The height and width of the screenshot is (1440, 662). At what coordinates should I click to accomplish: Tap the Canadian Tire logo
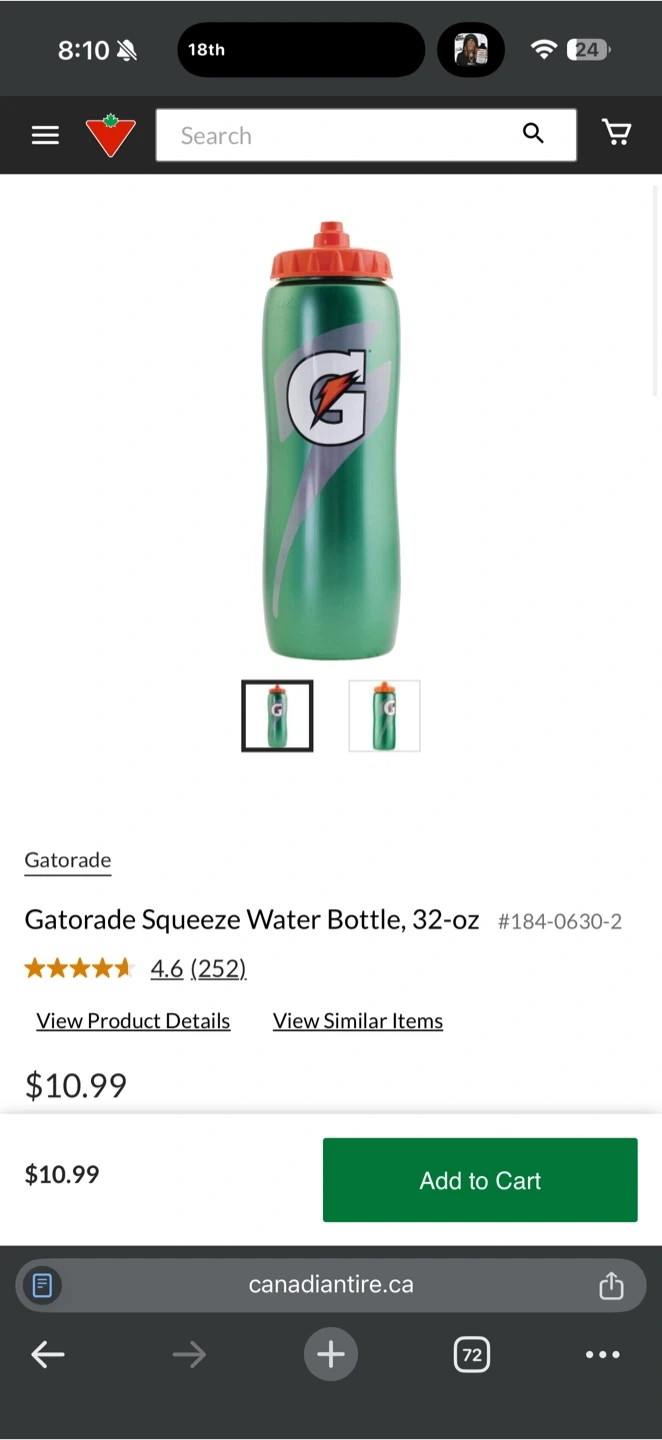point(110,135)
